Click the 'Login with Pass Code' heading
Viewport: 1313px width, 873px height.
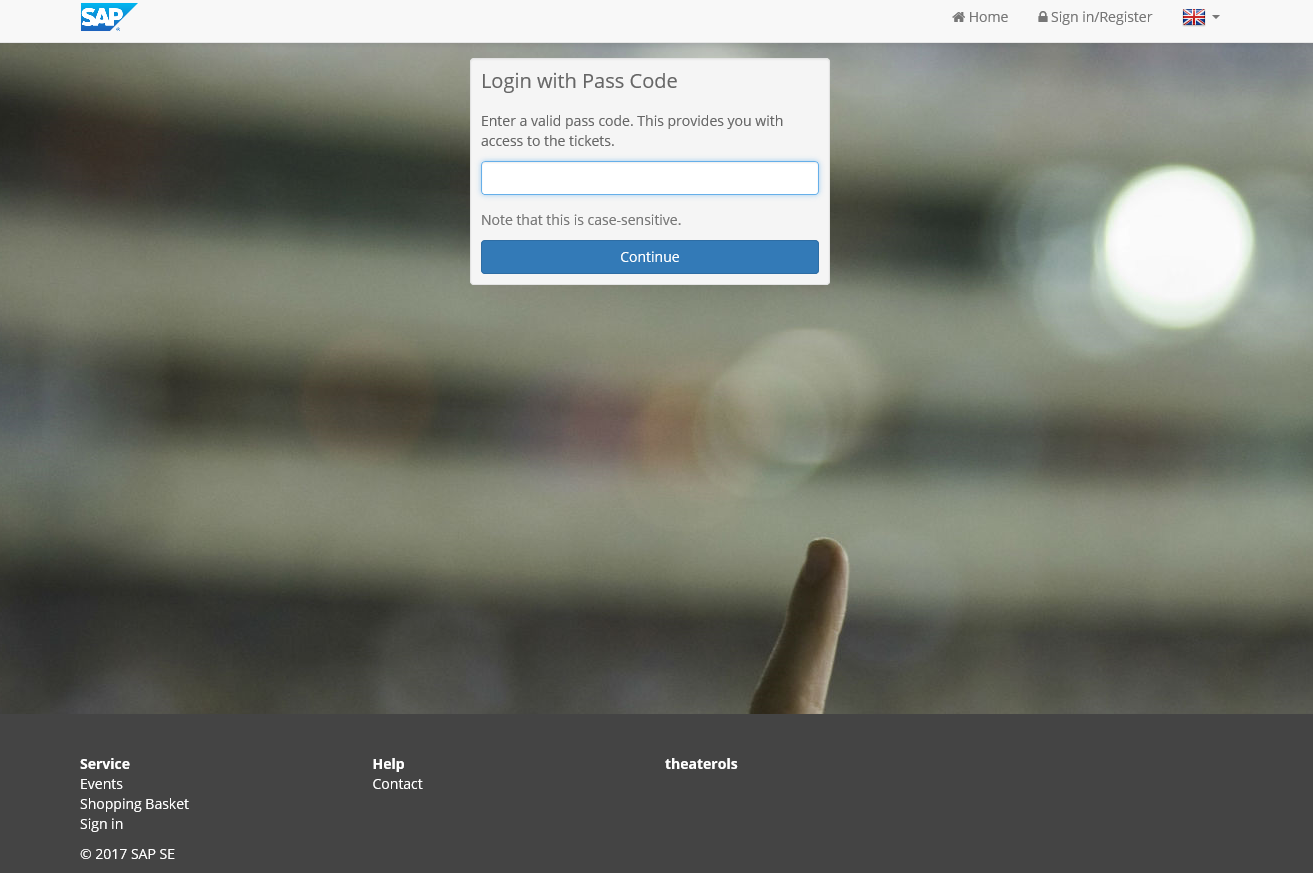[579, 81]
